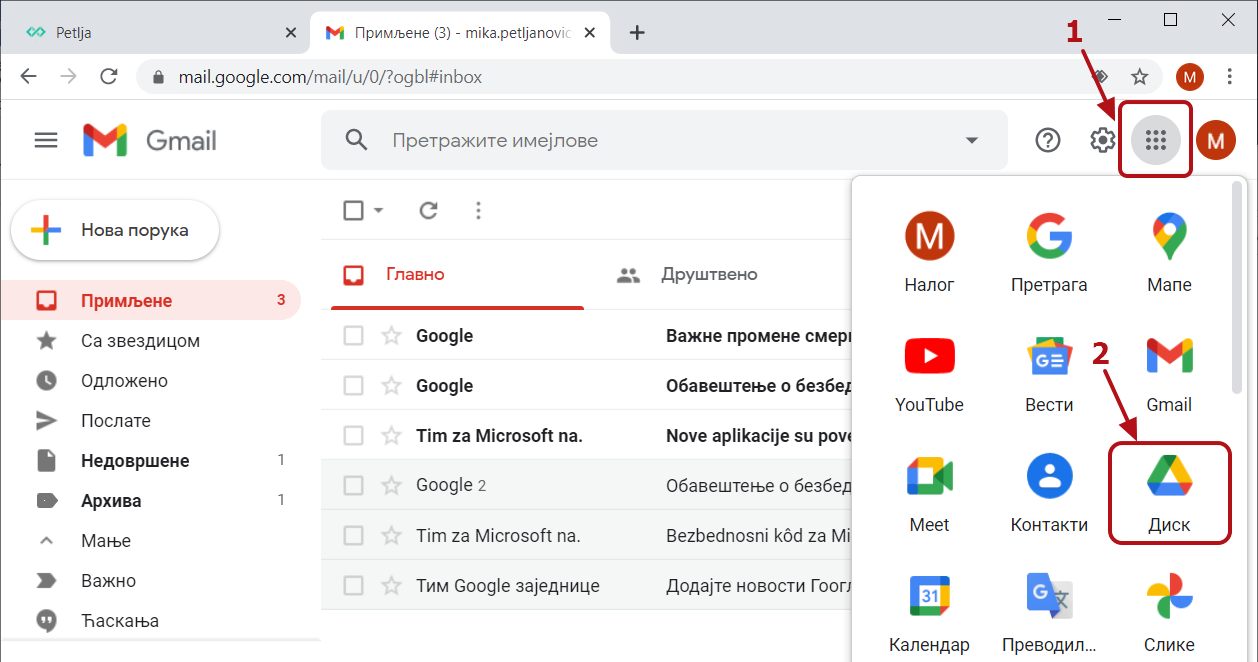1258x662 pixels.
Task: Open Google Calendar (Календар) app
Action: 929,613
